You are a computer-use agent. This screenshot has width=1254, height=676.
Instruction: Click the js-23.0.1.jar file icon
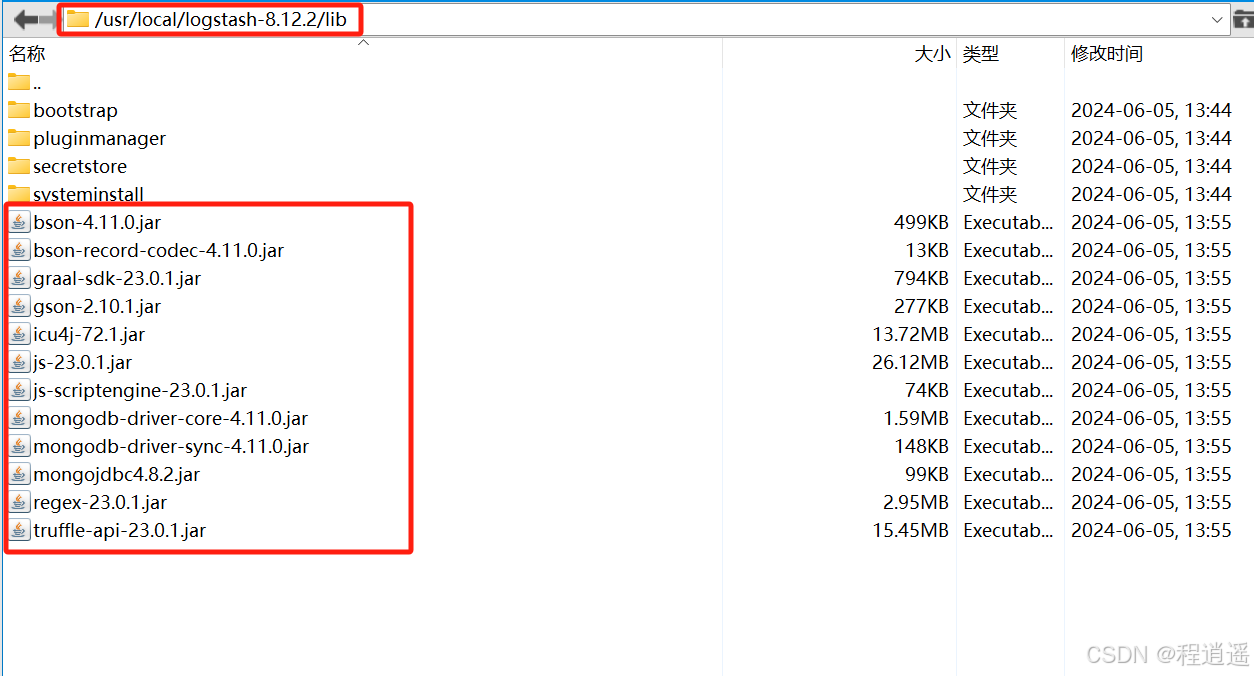click(19, 362)
